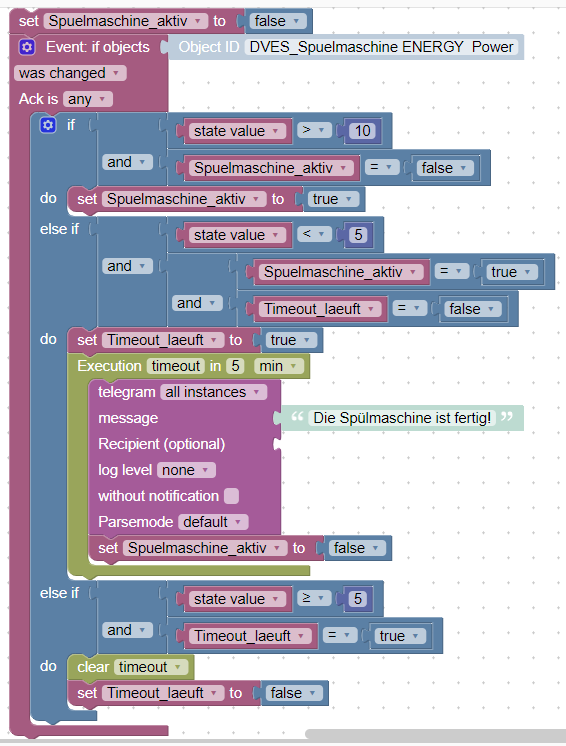Open the true dropdown in the do set Spuelmaschine_aktiv block
566x746 pixels.
point(332,199)
